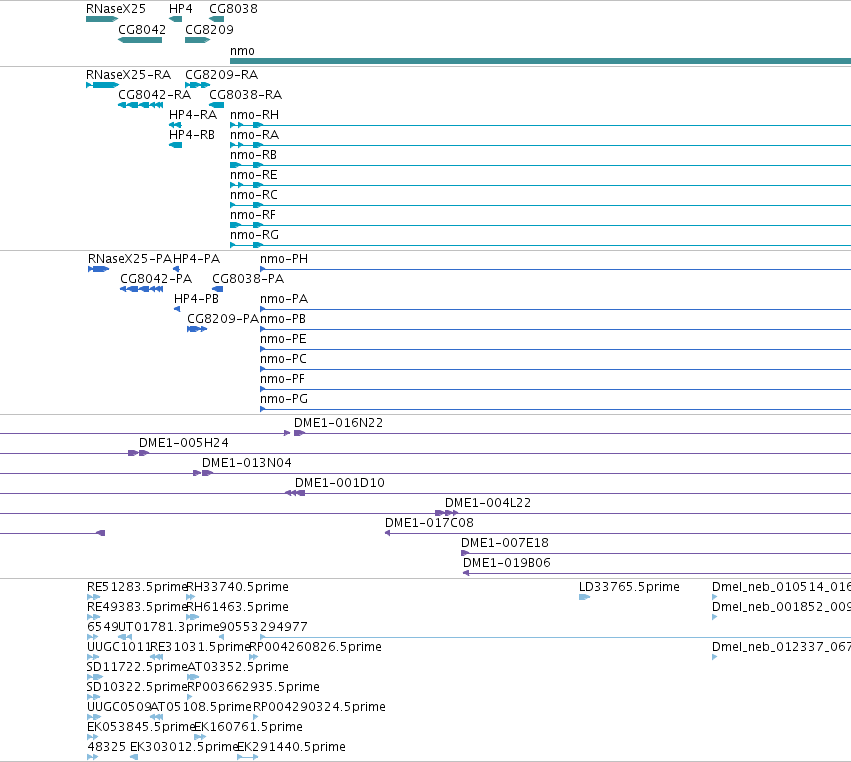This screenshot has height=762, width=851.
Task: Click the nmo-PB protein label
Action: pyautogui.click(x=283, y=319)
